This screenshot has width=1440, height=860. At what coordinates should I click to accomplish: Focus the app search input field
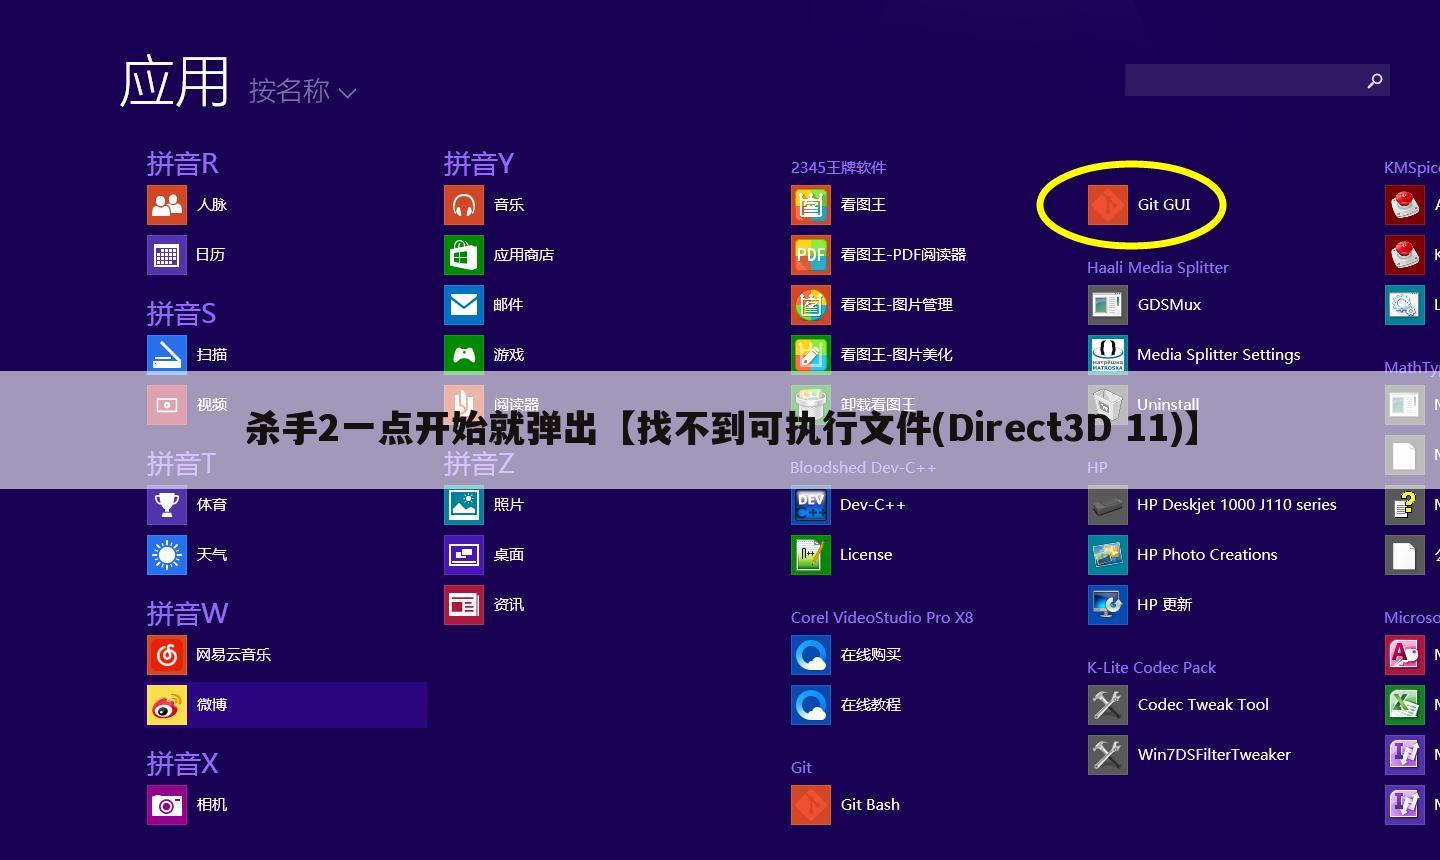tap(1257, 80)
